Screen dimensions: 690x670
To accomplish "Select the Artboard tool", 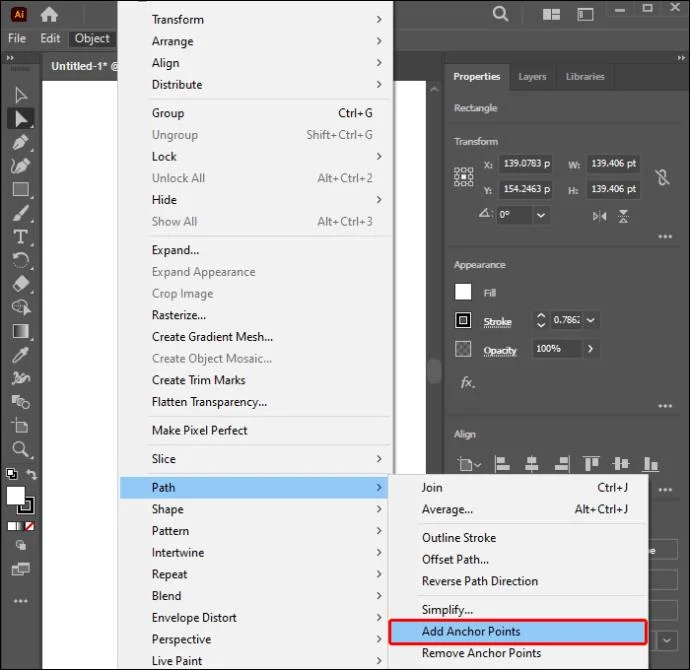I will pos(20,425).
